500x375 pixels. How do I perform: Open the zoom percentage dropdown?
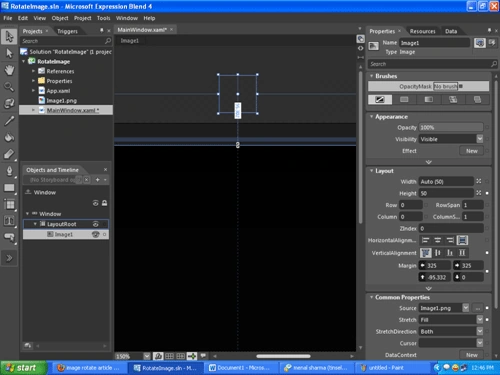147,356
